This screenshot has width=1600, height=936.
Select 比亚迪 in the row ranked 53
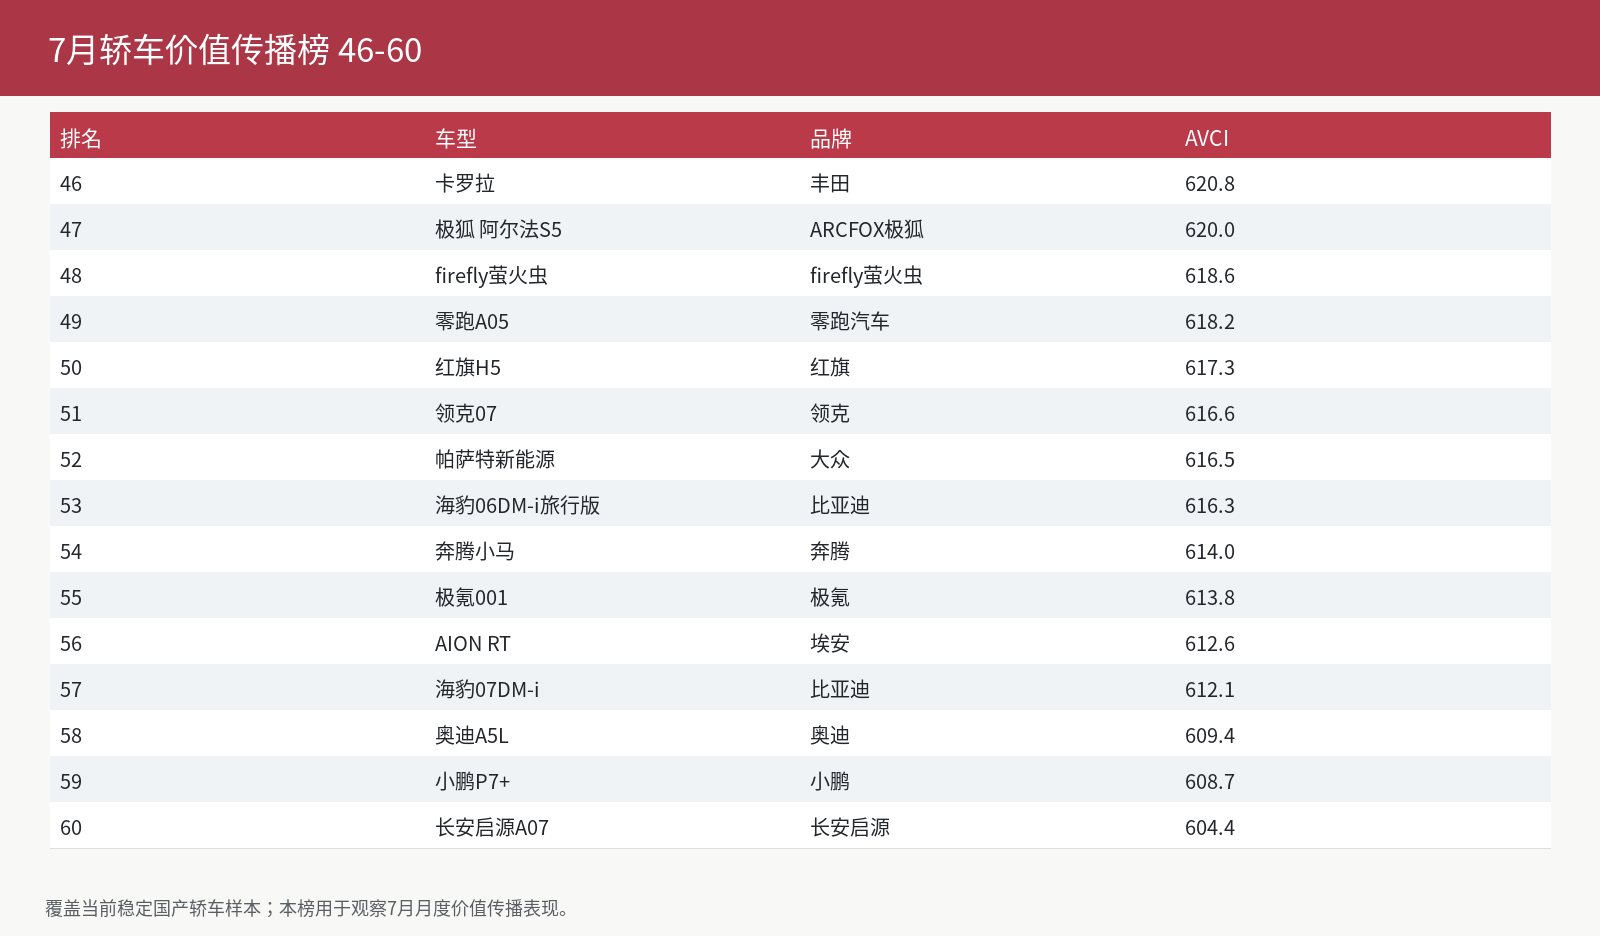[840, 506]
